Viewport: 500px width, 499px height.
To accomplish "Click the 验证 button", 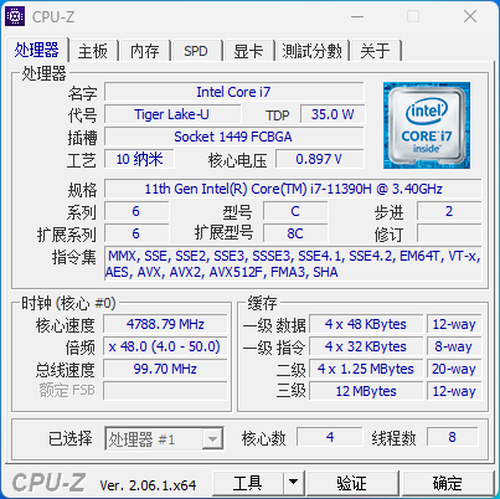I will [x=352, y=483].
